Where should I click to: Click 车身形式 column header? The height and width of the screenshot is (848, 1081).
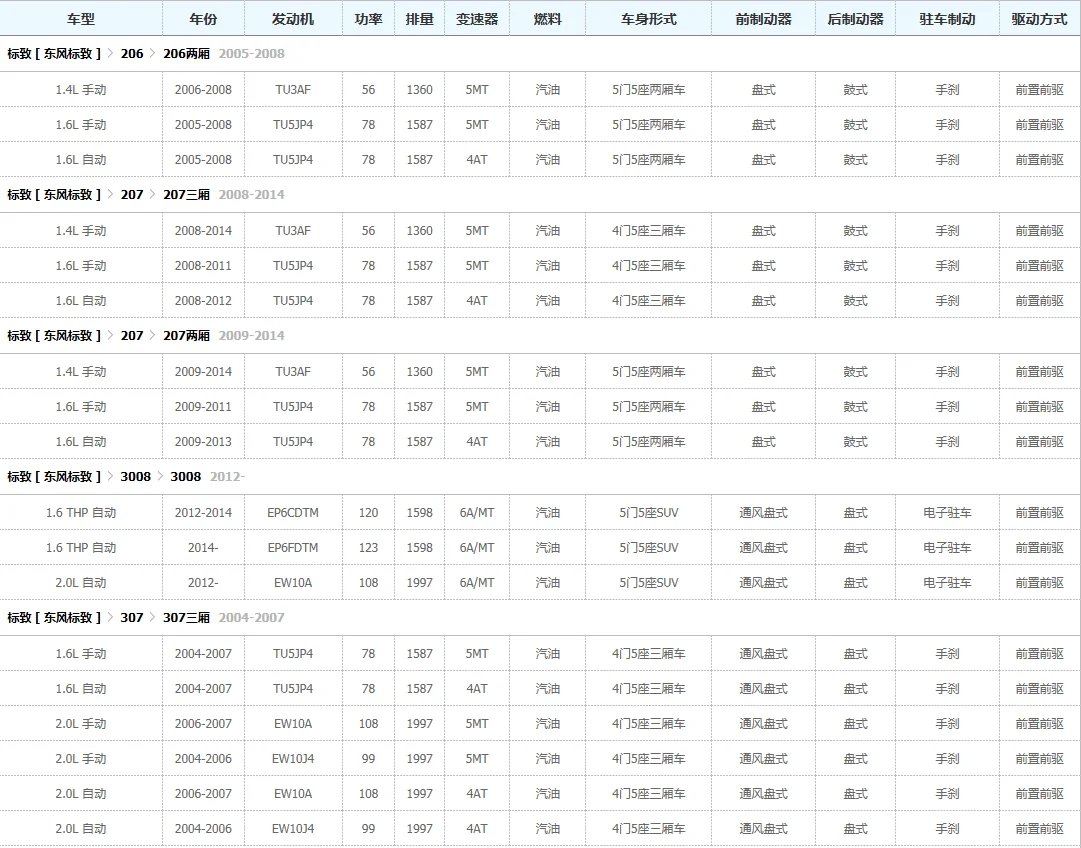point(648,19)
